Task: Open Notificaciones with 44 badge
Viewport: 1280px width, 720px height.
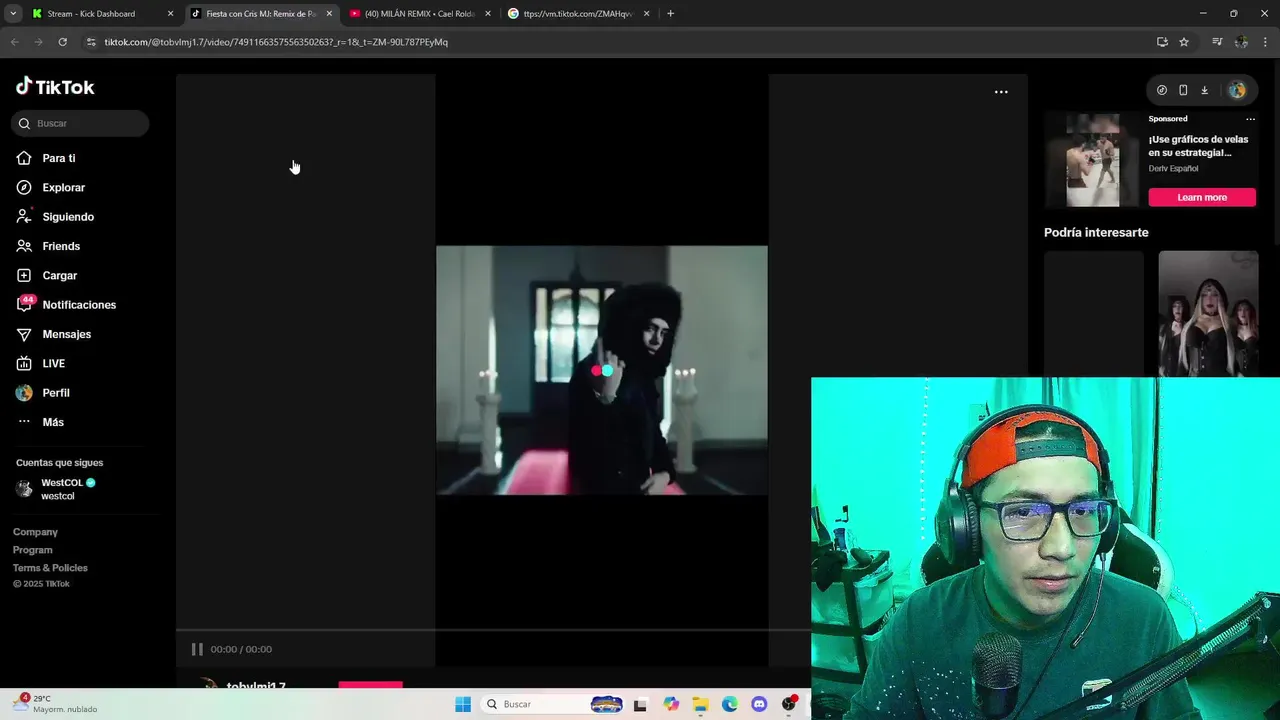Action: 79,305
